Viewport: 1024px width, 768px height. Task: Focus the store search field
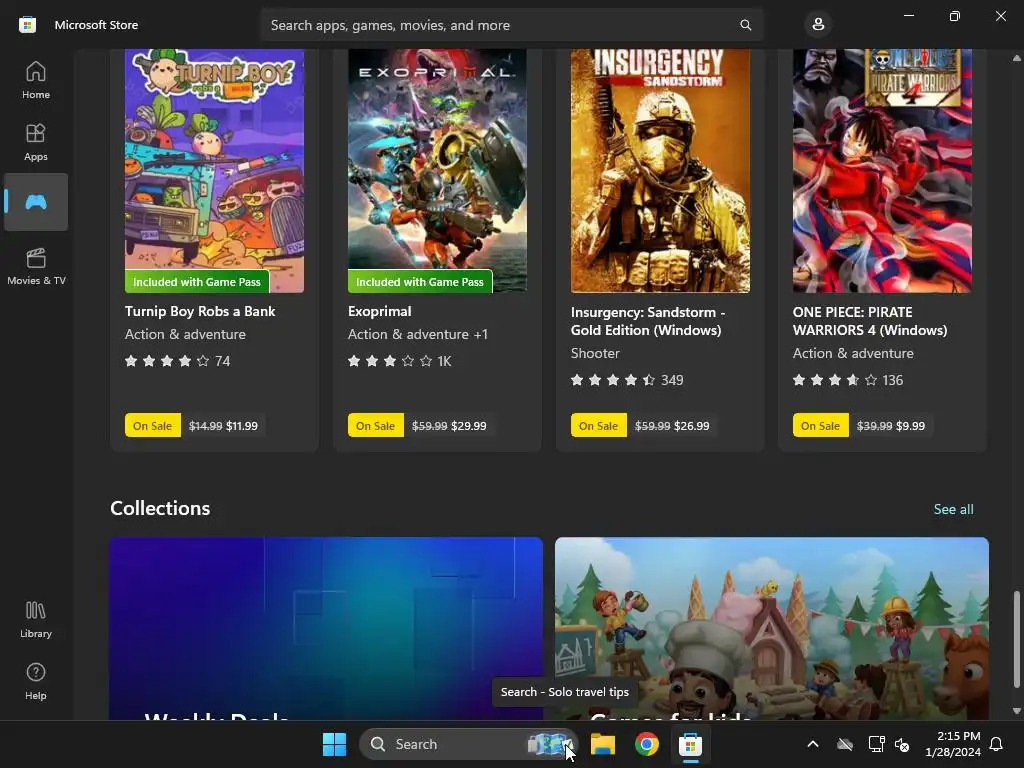(511, 25)
